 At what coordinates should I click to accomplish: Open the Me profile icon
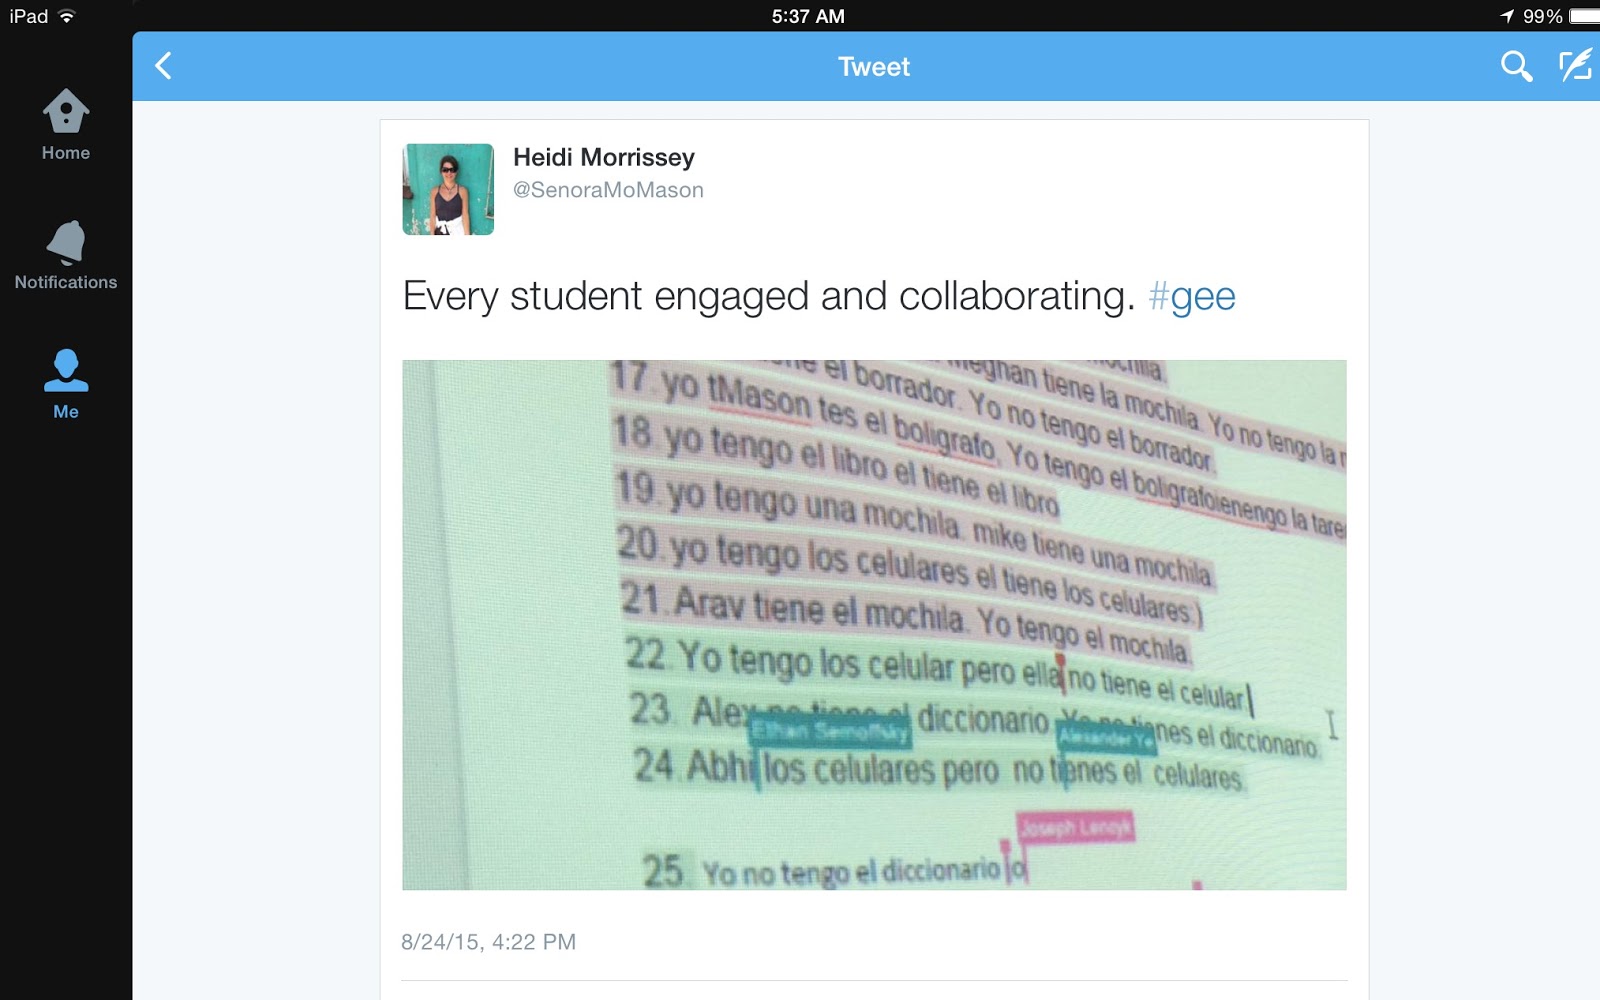point(66,370)
